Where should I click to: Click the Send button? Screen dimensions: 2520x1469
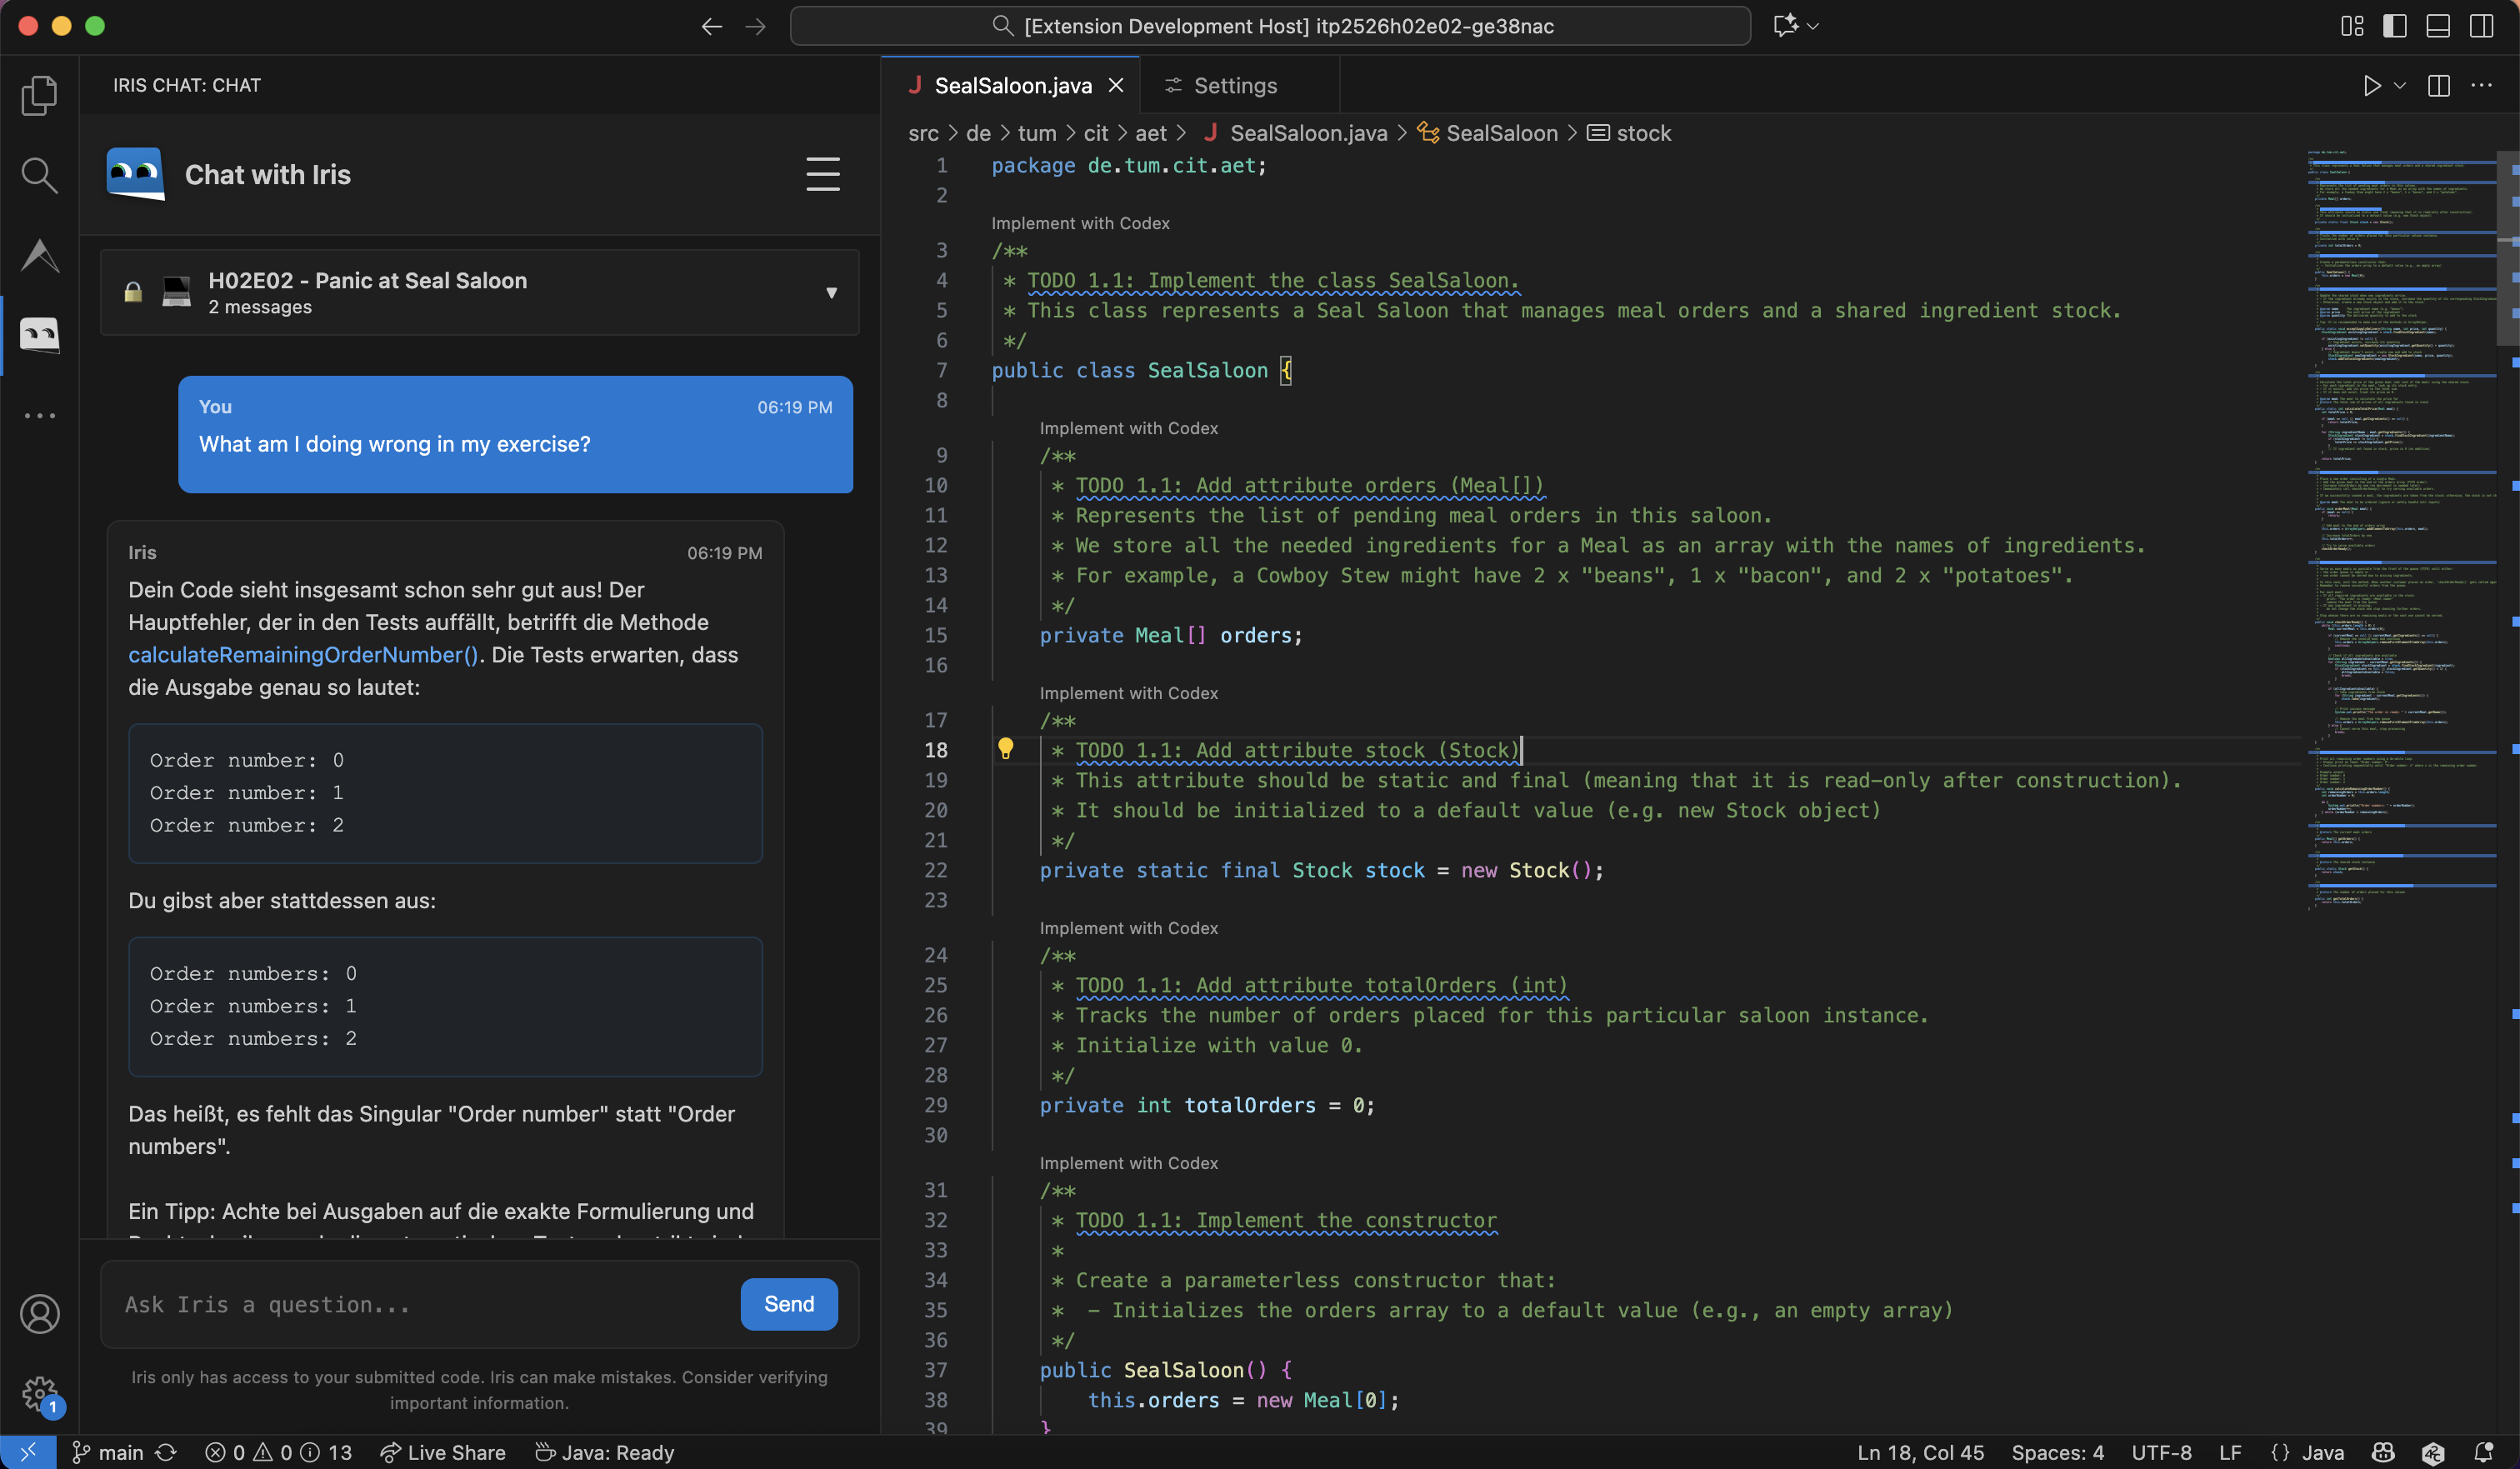pyautogui.click(x=788, y=1303)
